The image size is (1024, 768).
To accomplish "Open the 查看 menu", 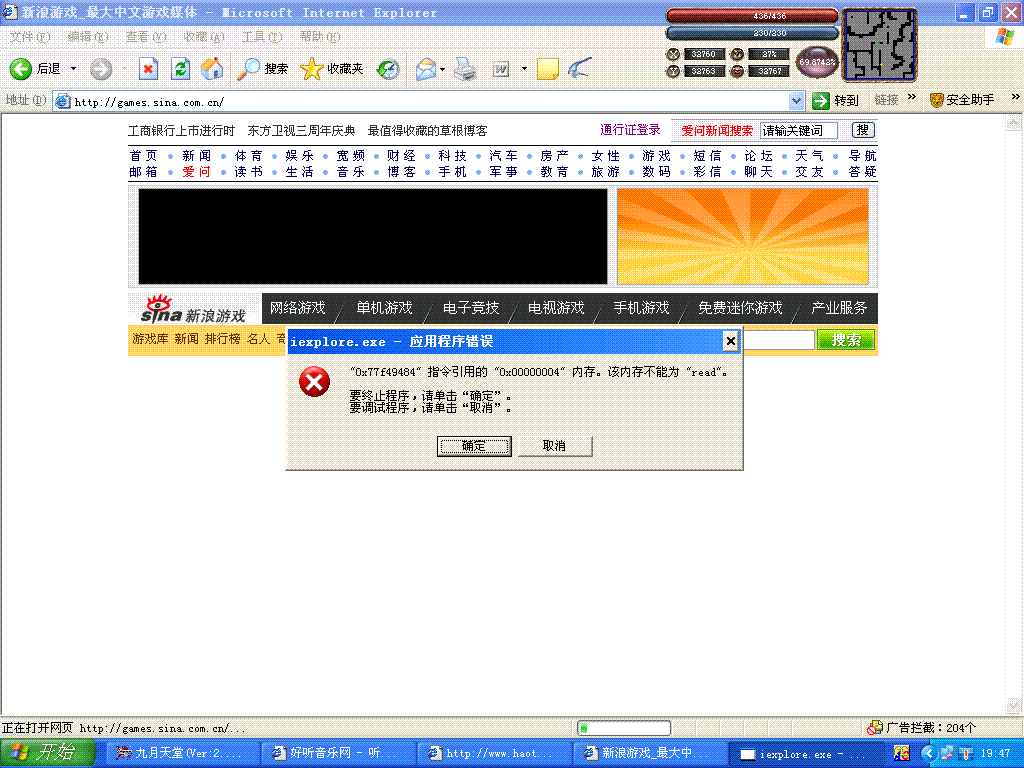I will 146,37.
